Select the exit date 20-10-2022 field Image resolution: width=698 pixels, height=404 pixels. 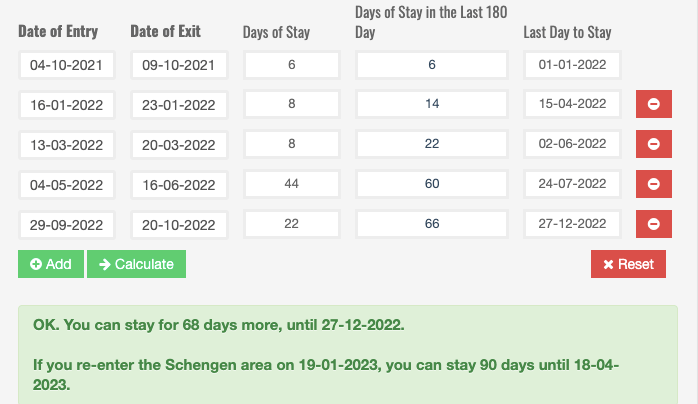[x=179, y=224]
